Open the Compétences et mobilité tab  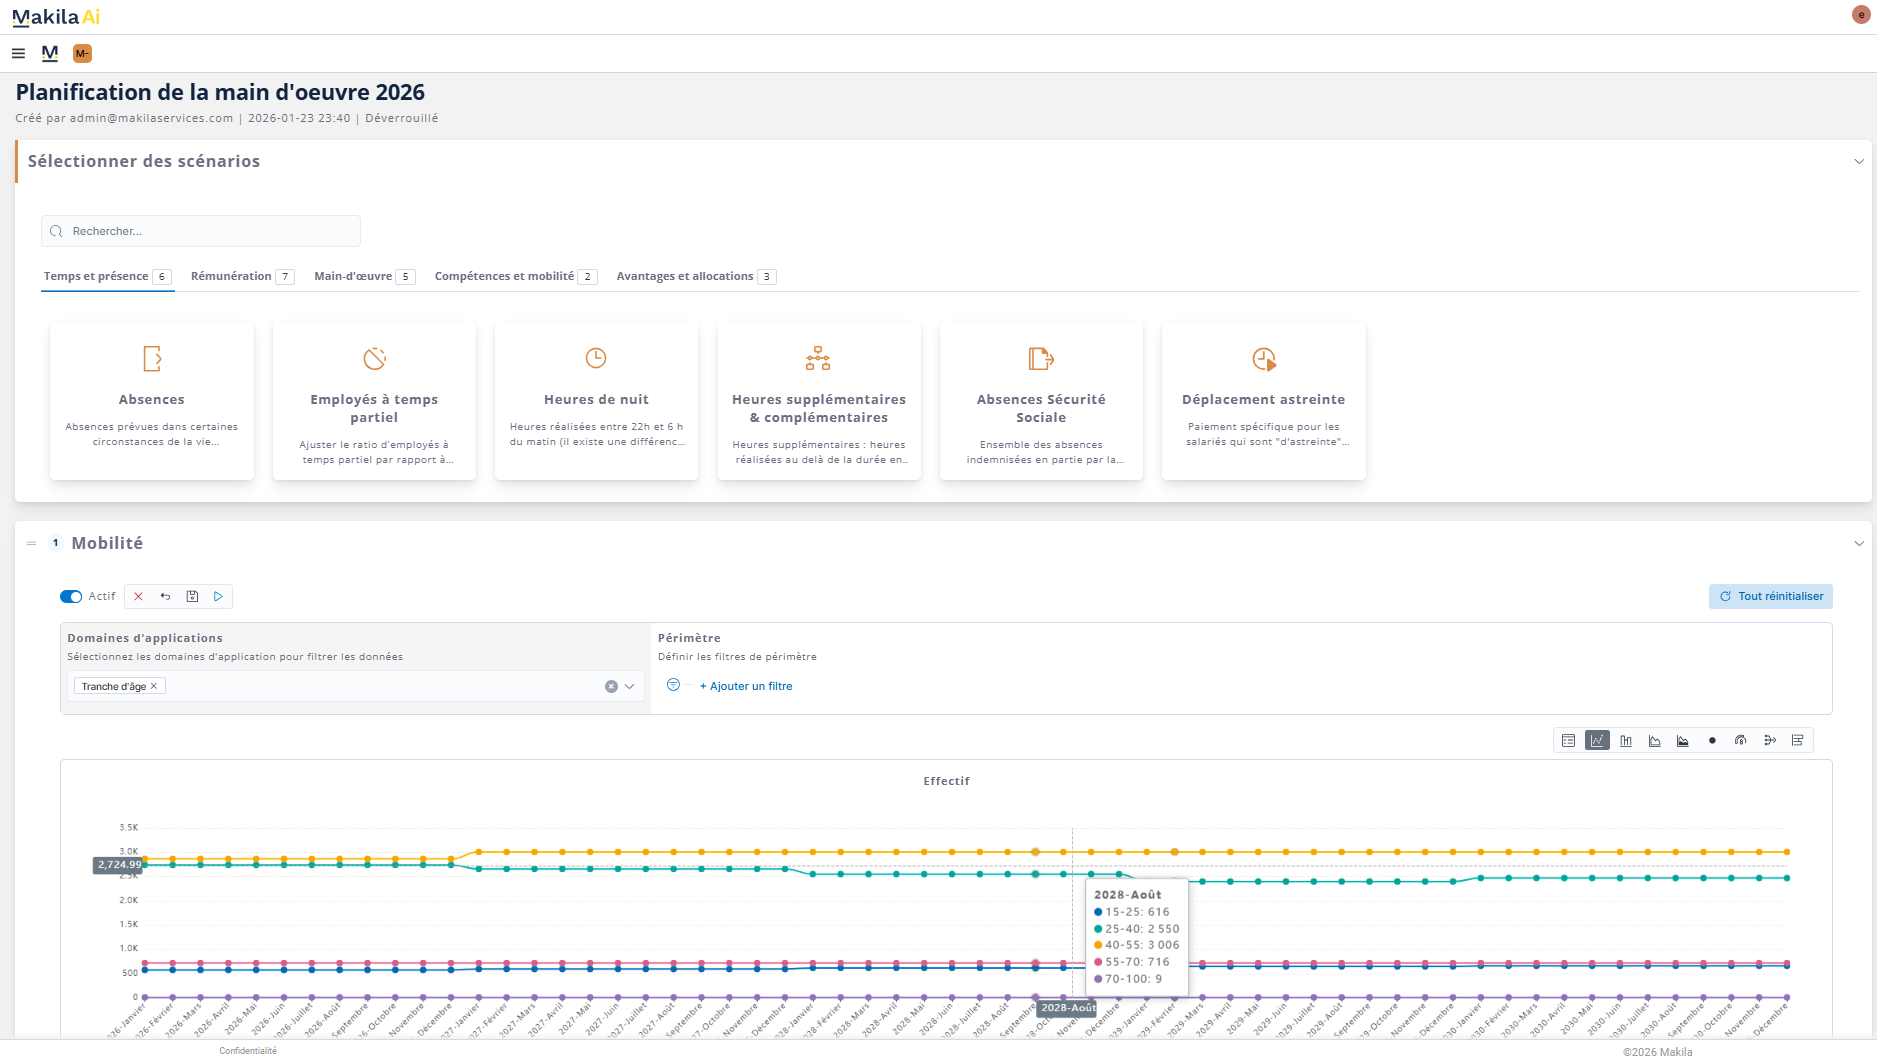[504, 277]
